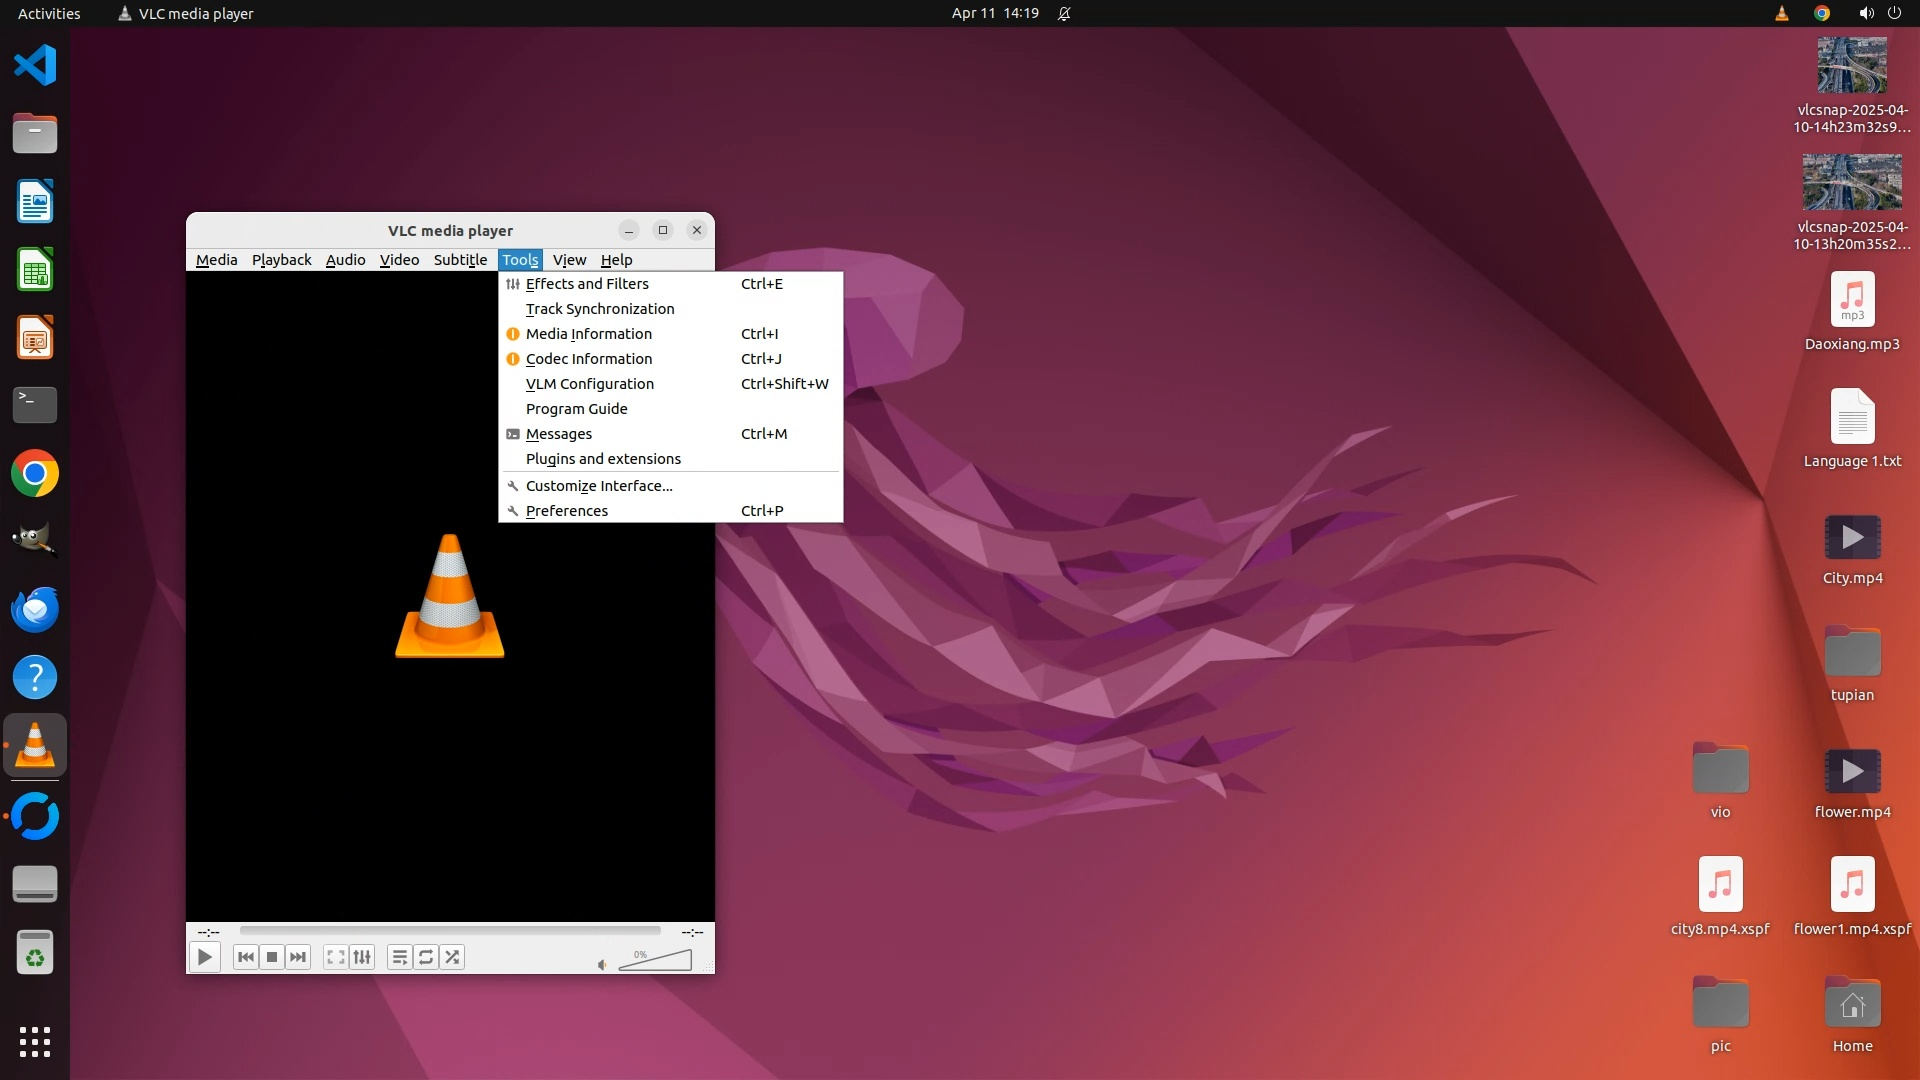Open the Playback menu

click(x=281, y=260)
